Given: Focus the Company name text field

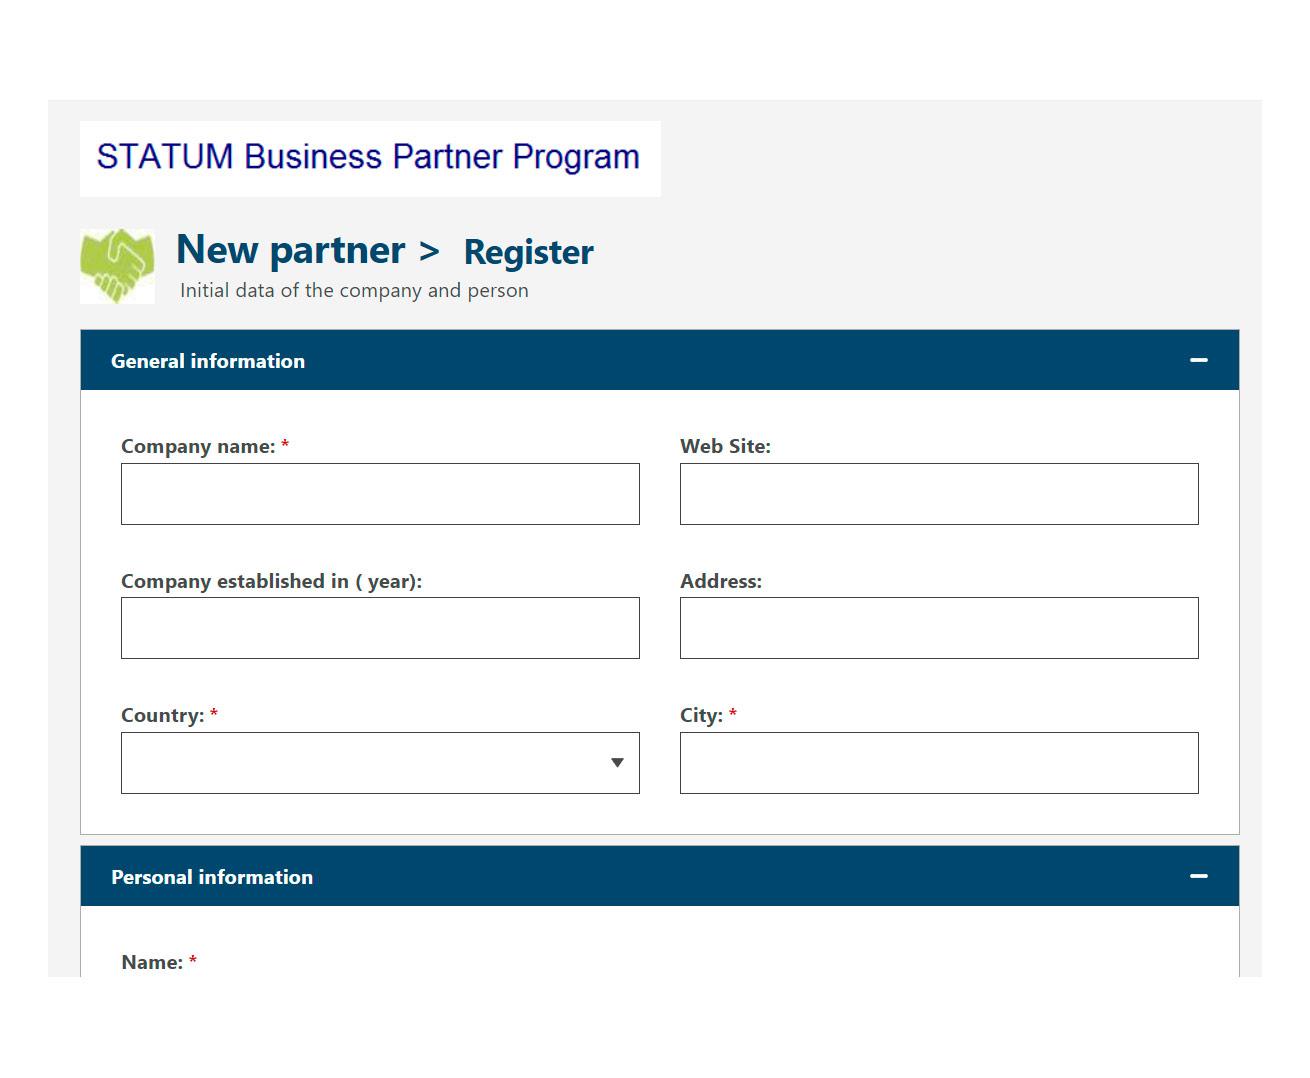Looking at the screenshot, I should coord(380,494).
